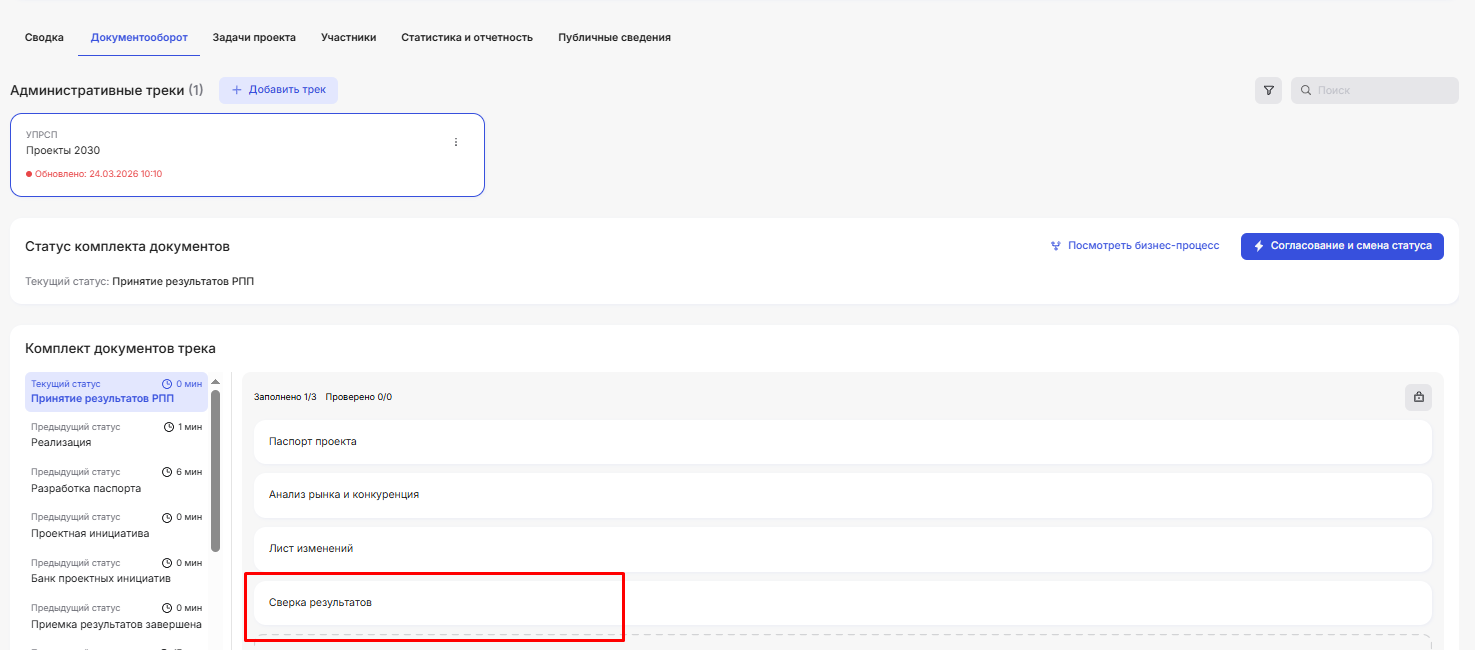
Task: Expand Анализ рынка и конкуренция row
Action: (x=842, y=494)
